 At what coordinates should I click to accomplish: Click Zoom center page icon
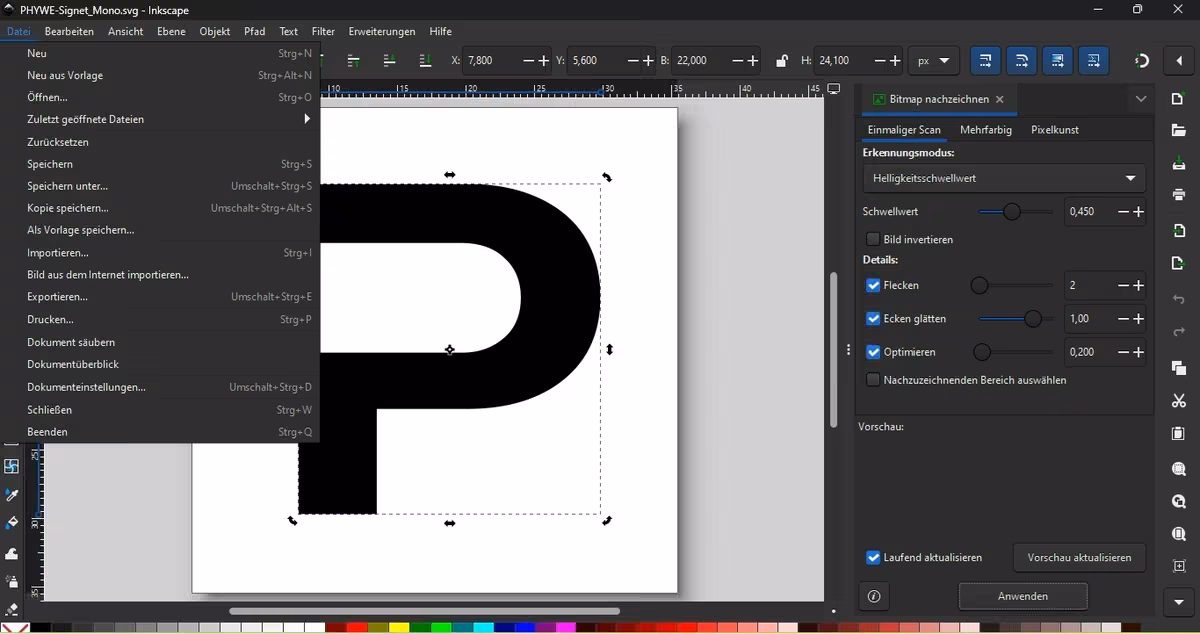click(1179, 566)
